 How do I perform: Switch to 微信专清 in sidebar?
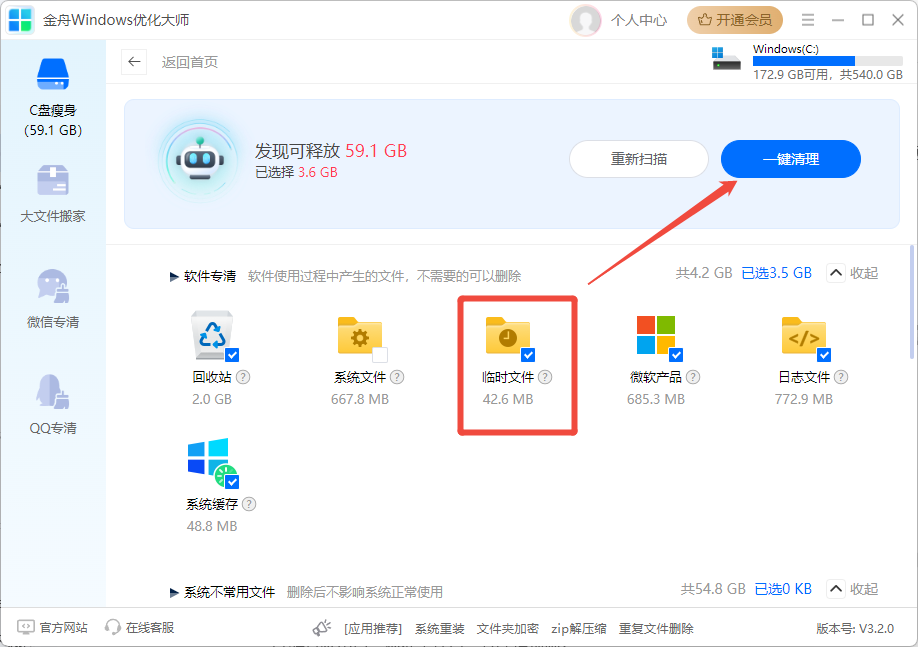click(x=53, y=299)
